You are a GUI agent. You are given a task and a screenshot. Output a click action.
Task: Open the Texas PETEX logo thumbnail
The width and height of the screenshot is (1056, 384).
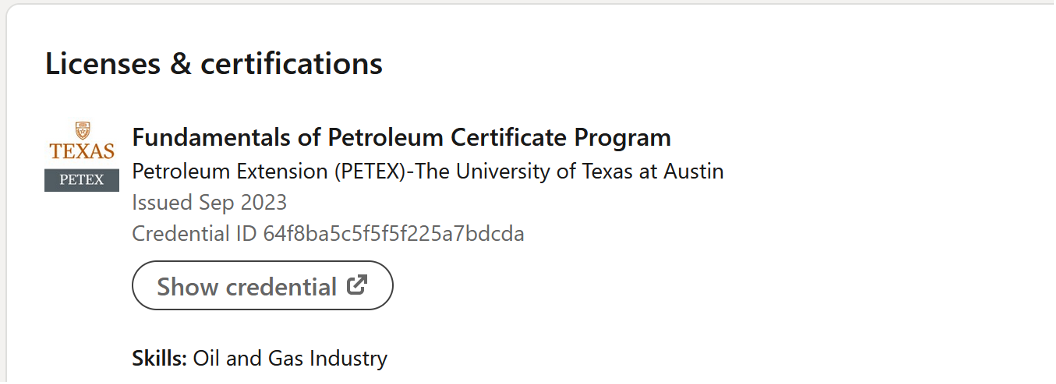pyautogui.click(x=81, y=156)
